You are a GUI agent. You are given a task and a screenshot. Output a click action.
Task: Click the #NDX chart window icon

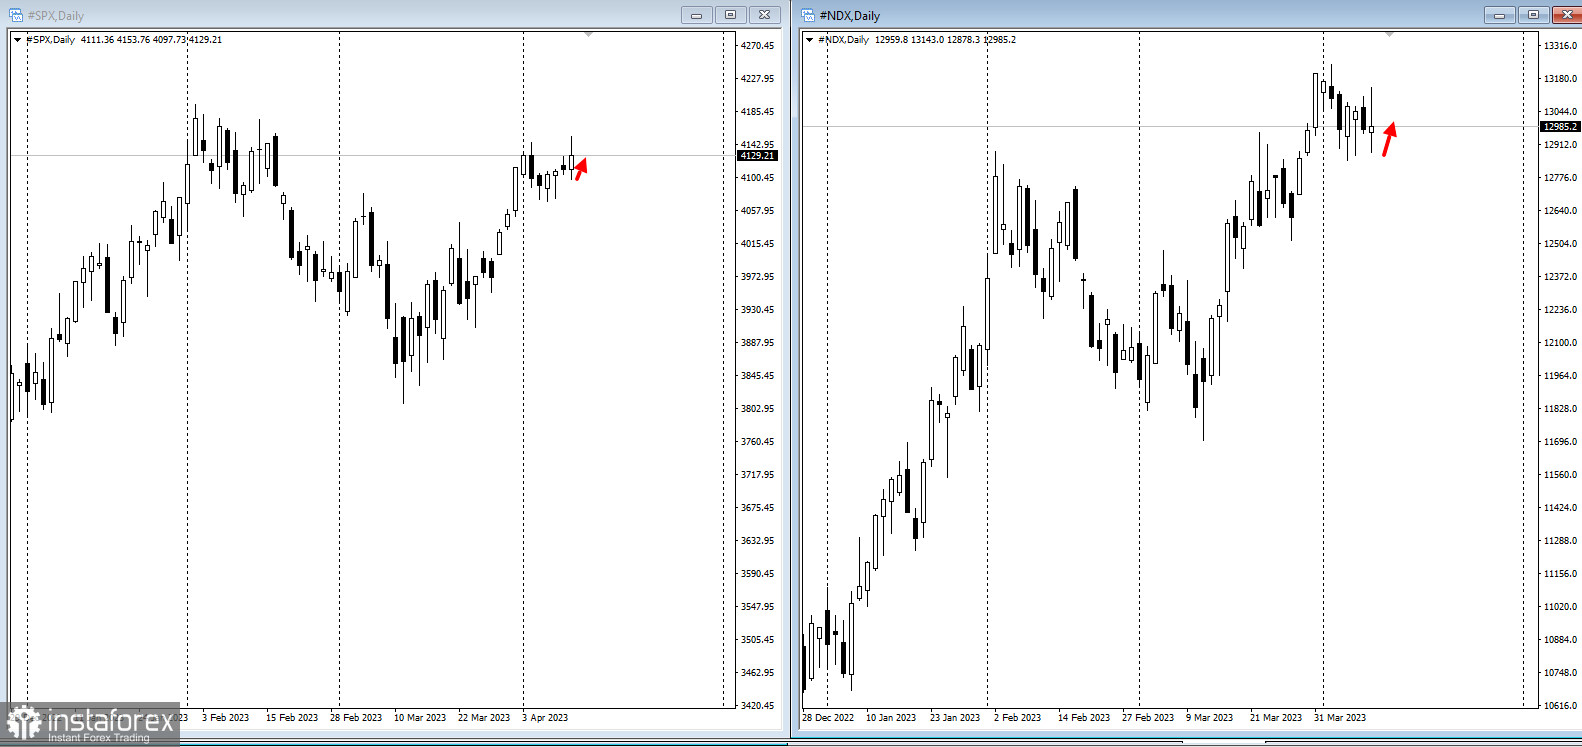tap(808, 15)
